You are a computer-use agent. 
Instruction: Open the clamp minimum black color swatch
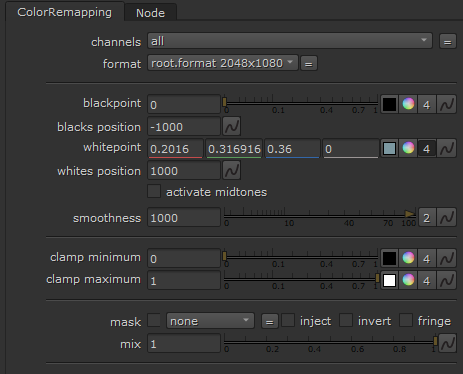[x=389, y=258]
